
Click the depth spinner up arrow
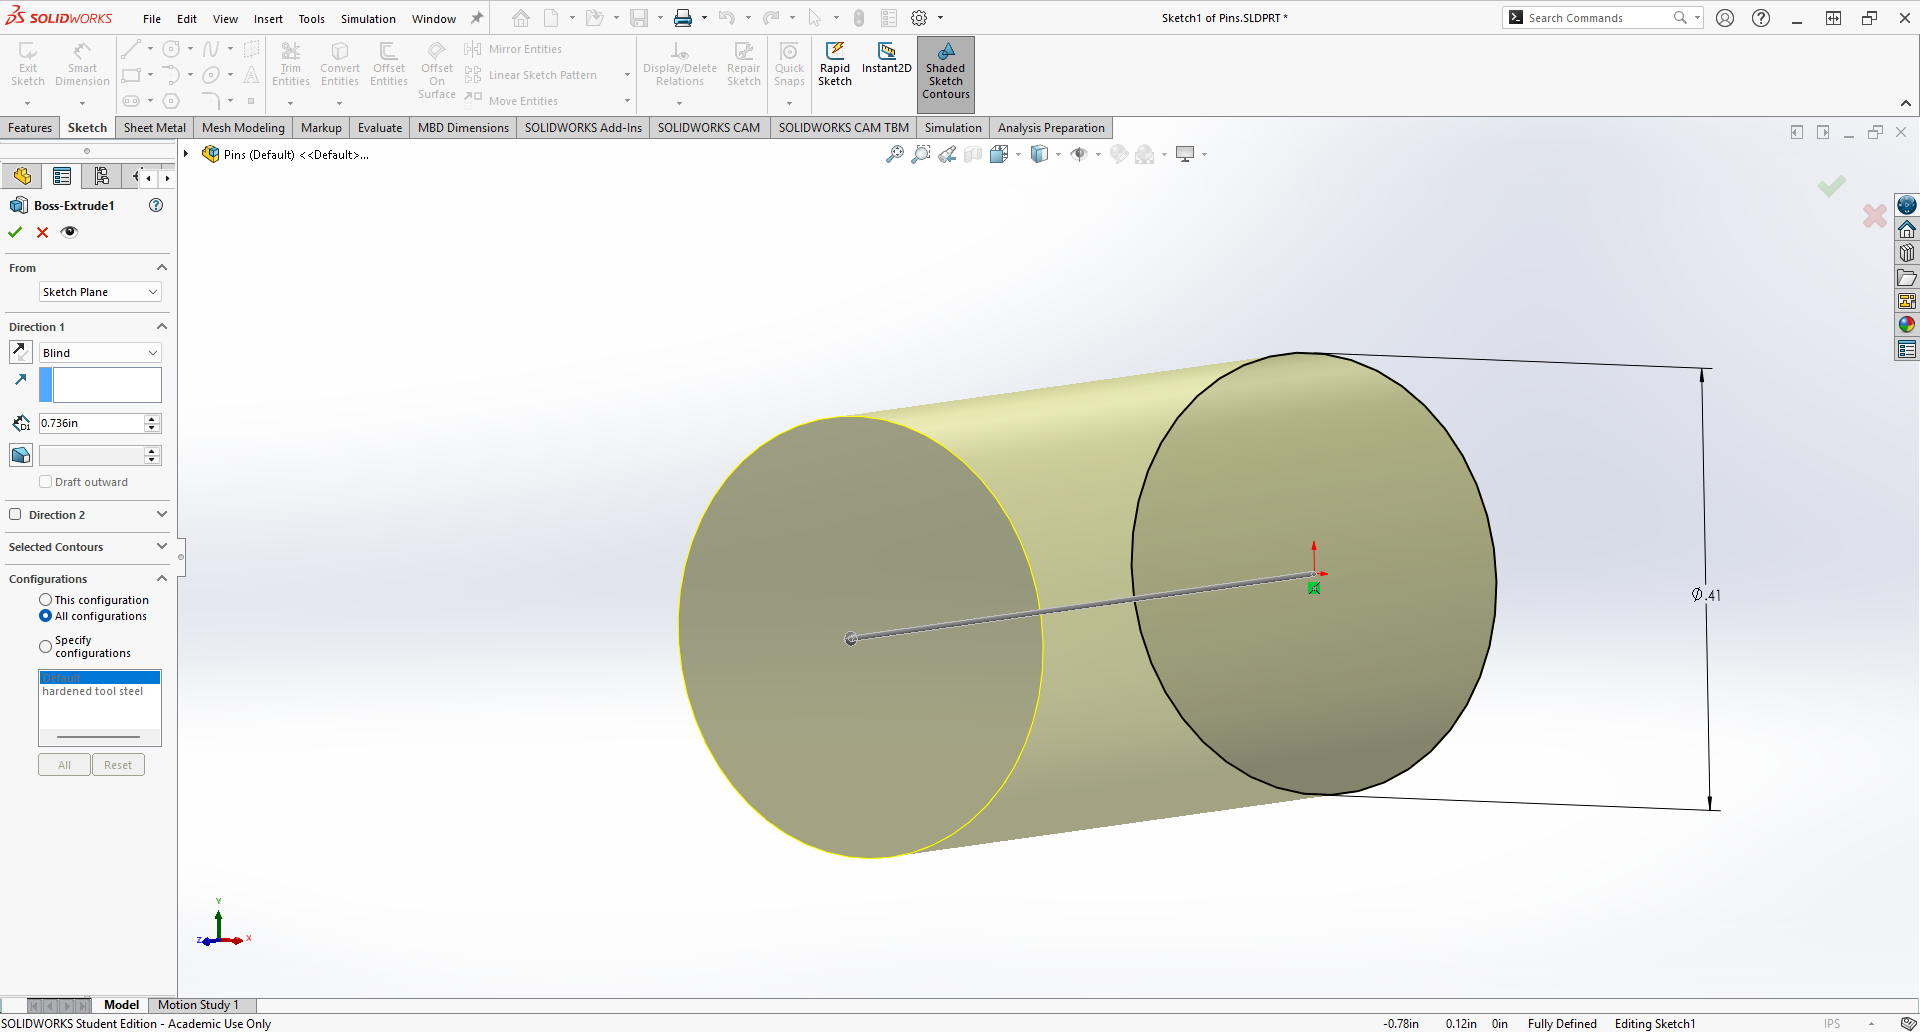coord(152,419)
